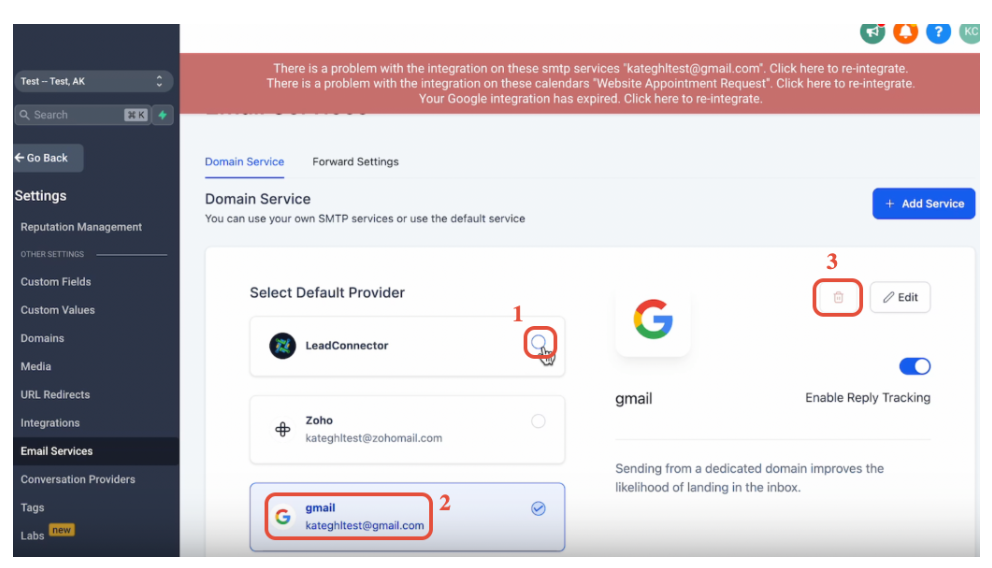Click the large Google logo card
The image size is (992, 568).
pos(652,319)
